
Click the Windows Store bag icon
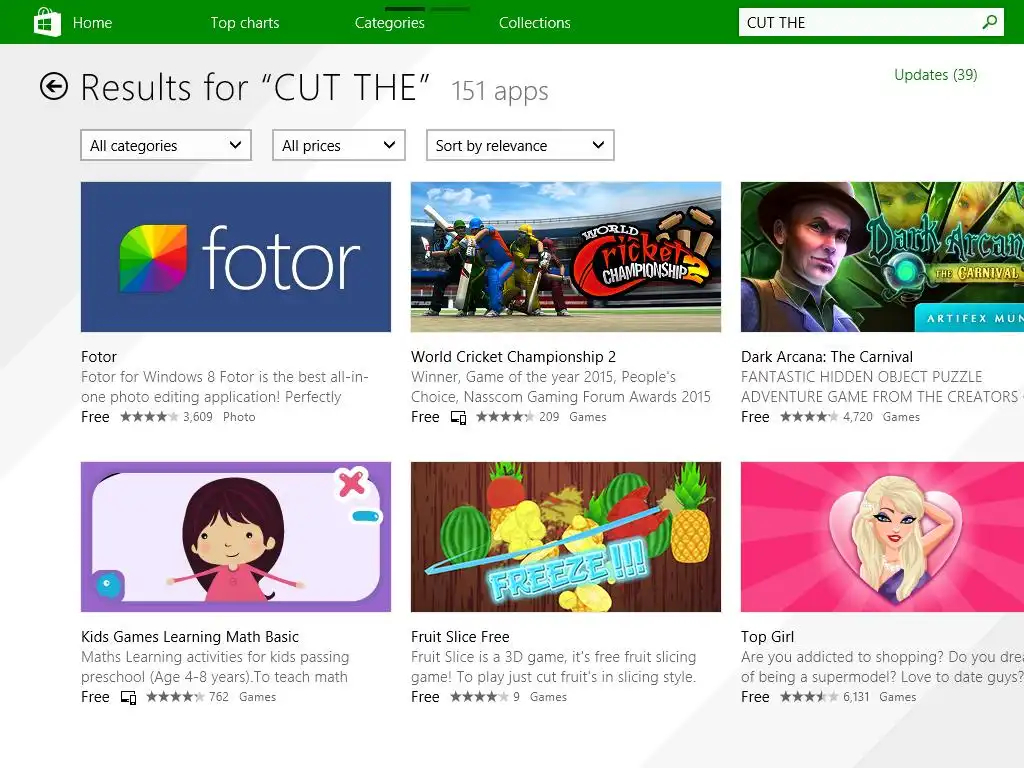pyautogui.click(x=47, y=22)
